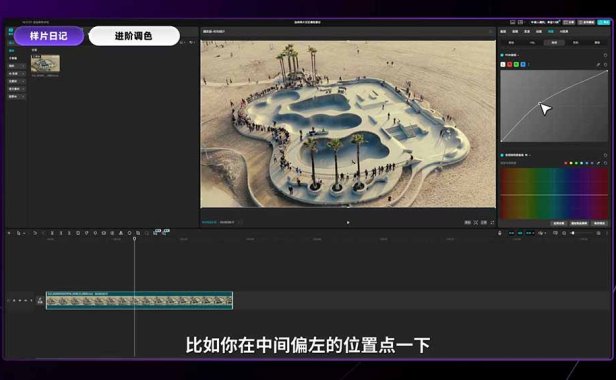Pick the curve eyedropper tool
616x380 pixels.
[598, 64]
